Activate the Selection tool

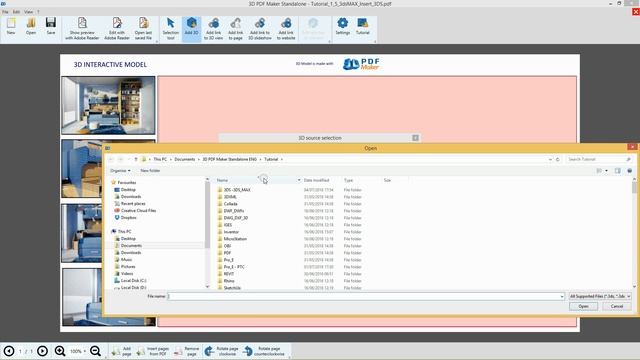(x=171, y=29)
